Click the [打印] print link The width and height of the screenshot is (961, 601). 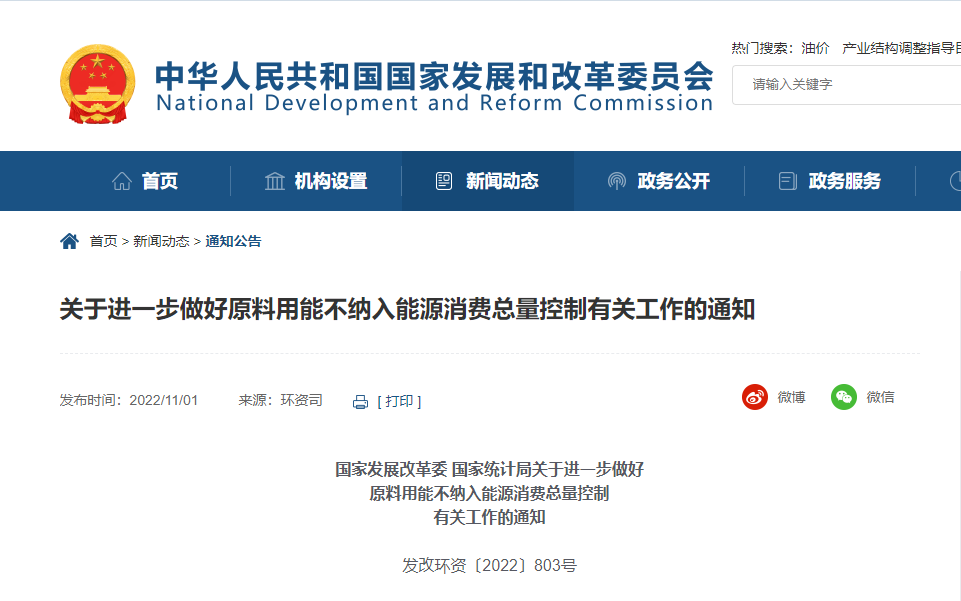point(399,401)
